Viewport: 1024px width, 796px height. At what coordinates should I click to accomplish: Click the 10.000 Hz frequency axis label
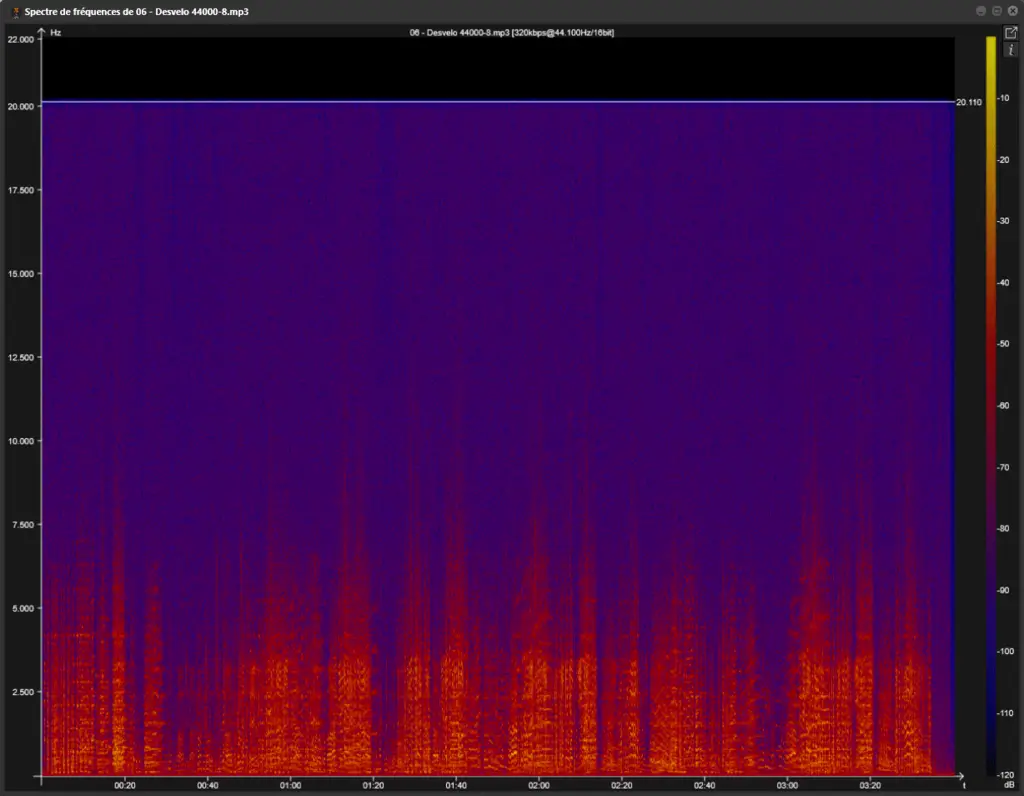(x=22, y=441)
